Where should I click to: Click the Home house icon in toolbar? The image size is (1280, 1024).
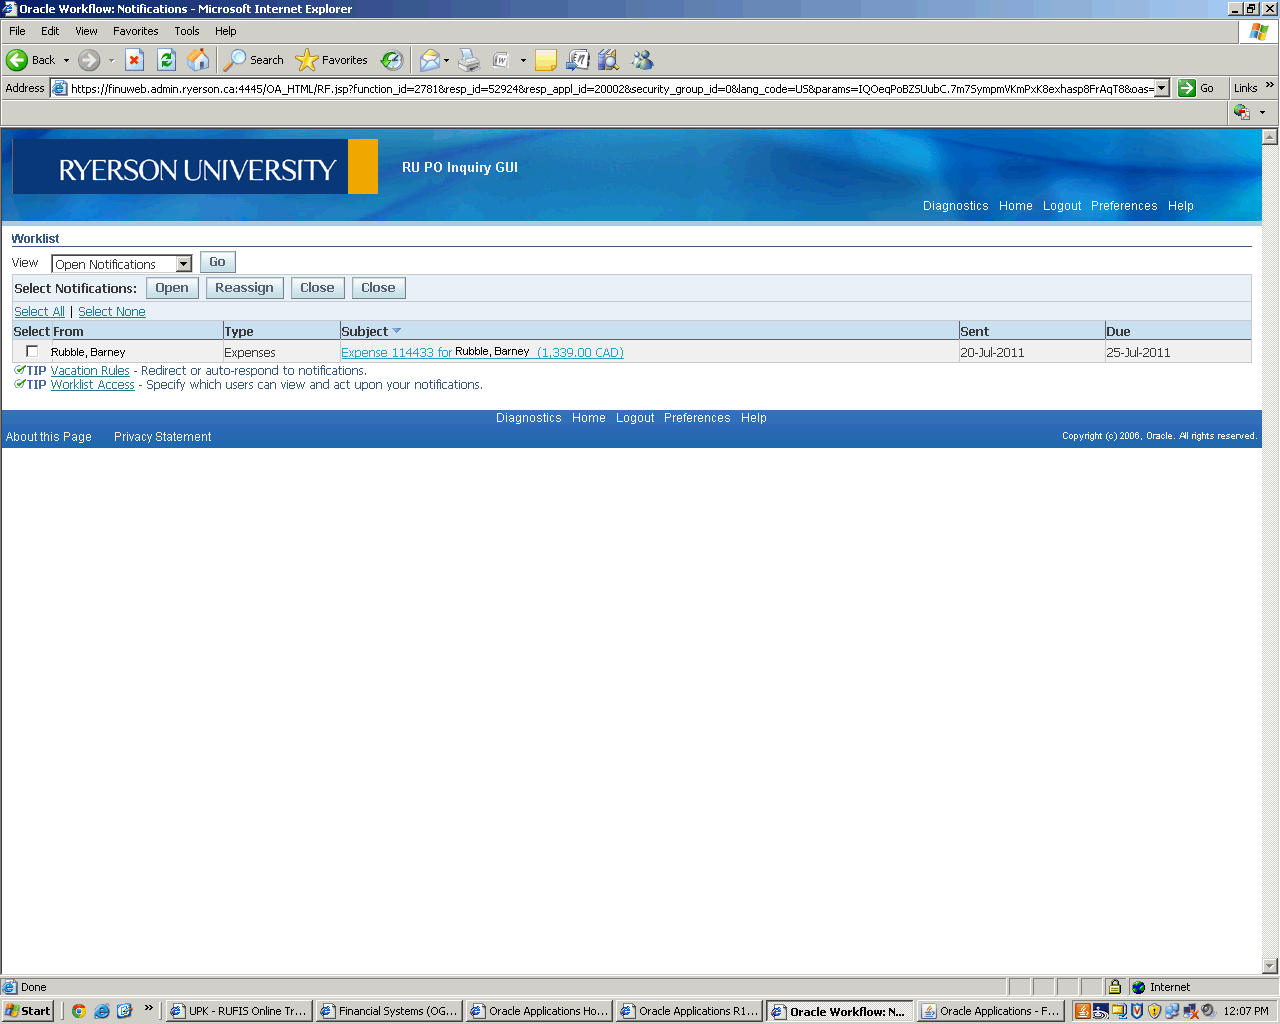198,60
